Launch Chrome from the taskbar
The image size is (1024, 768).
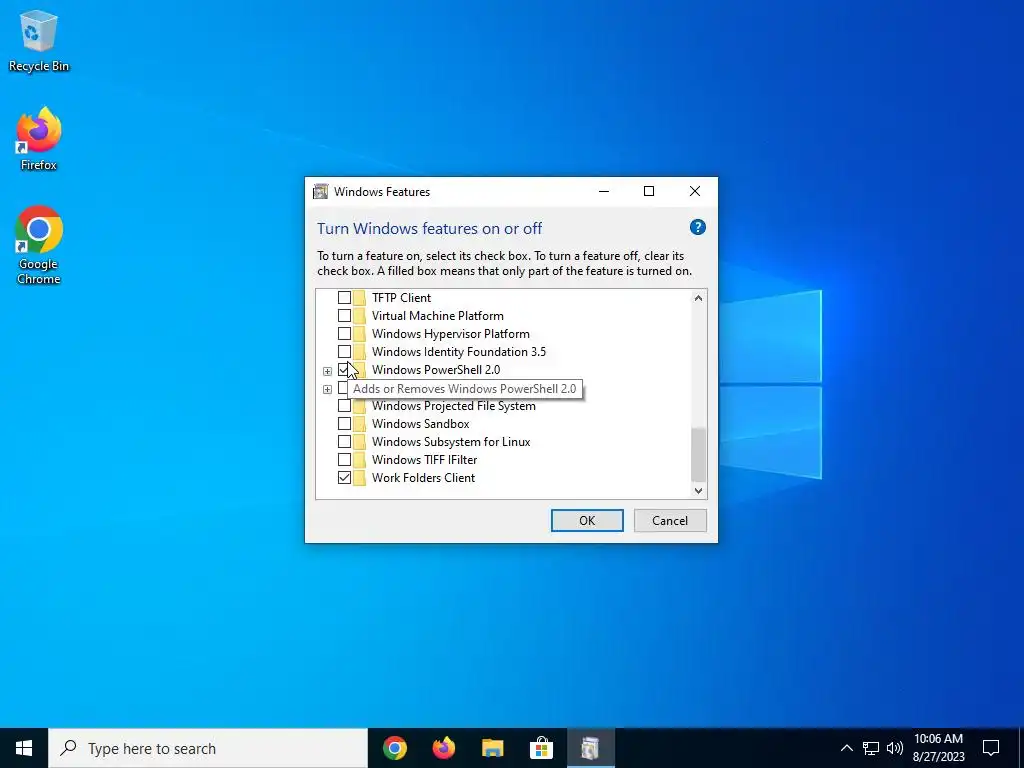(394, 748)
